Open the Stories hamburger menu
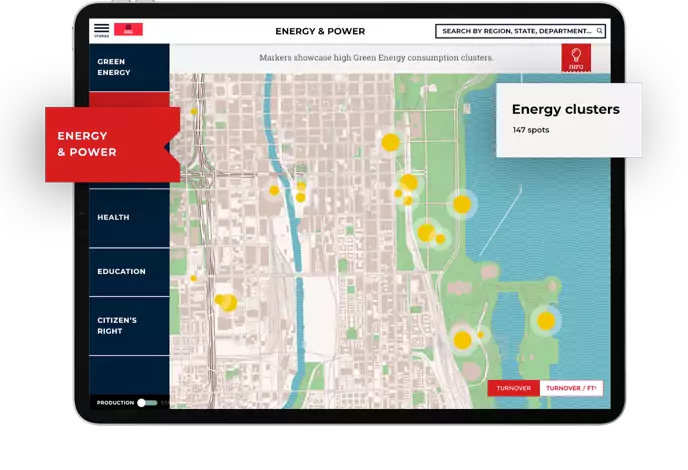 [101, 30]
